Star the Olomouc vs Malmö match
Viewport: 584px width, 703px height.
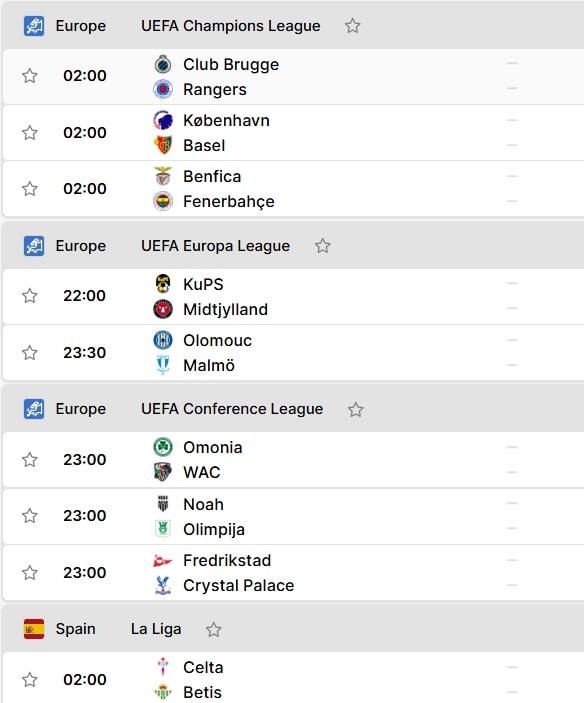click(30, 353)
